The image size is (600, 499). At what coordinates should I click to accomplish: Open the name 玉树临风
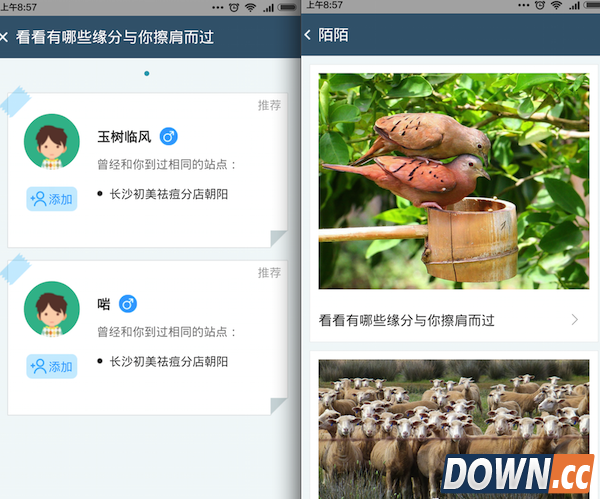124,137
